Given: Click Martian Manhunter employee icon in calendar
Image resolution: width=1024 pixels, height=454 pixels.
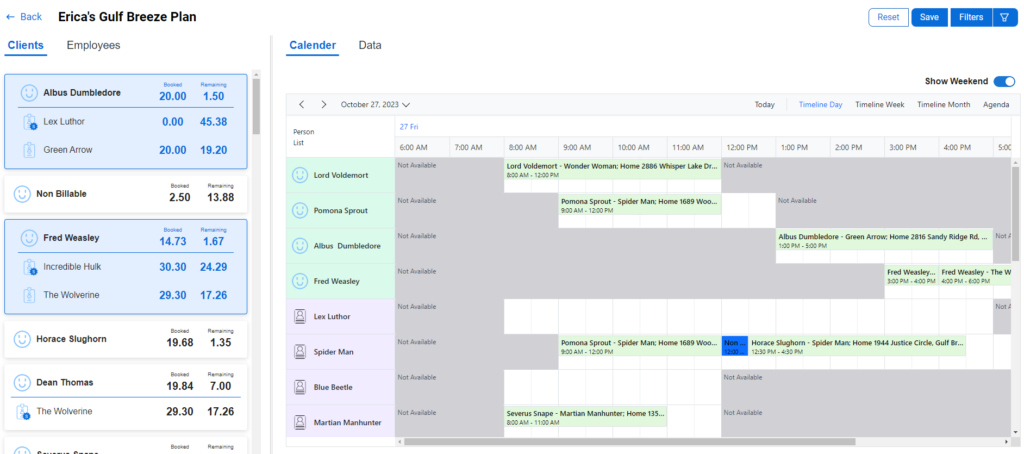Looking at the screenshot, I should (300, 422).
